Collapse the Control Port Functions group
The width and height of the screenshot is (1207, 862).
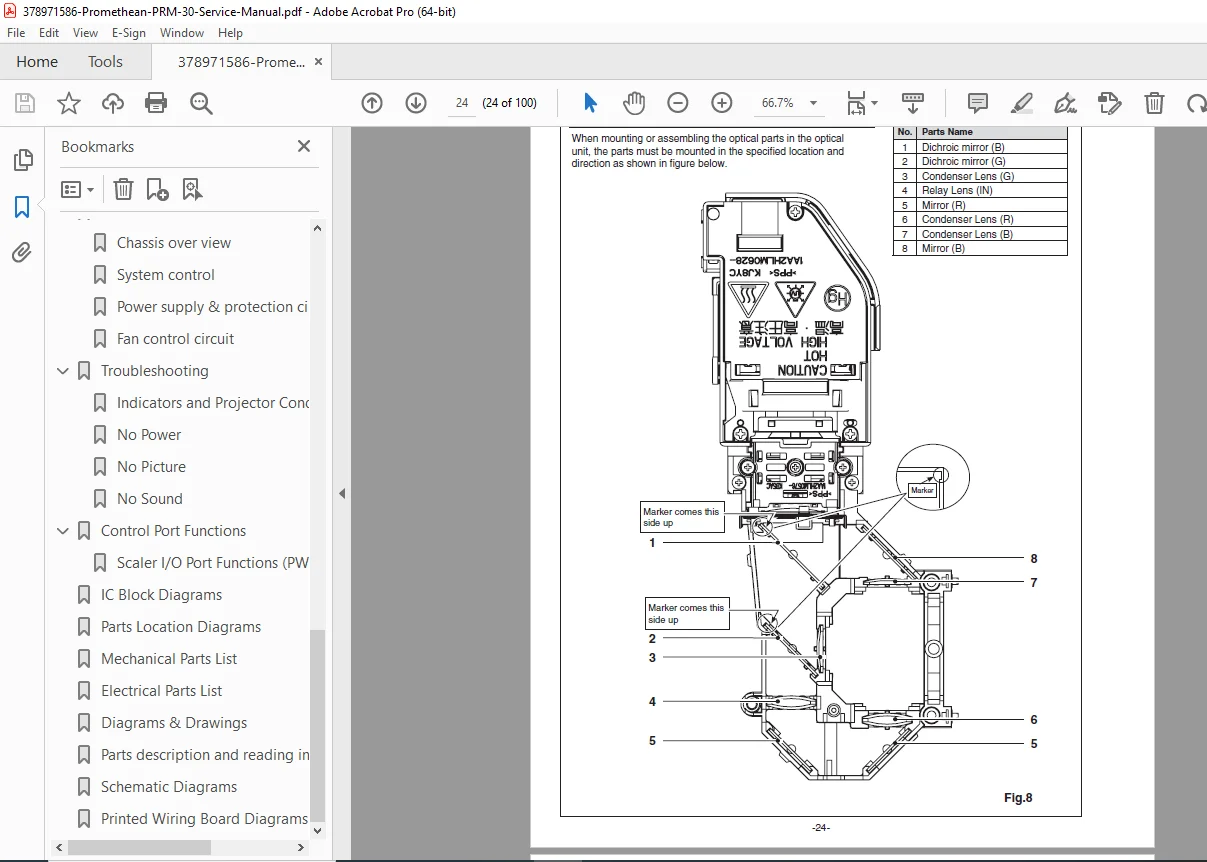click(63, 531)
